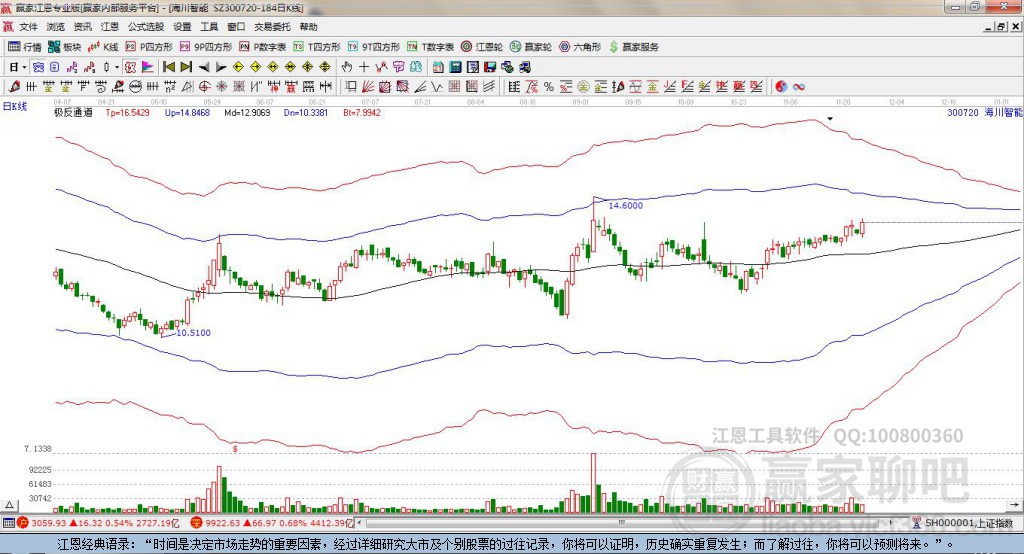
Task: Open the calculator icon
Action: 455,67
